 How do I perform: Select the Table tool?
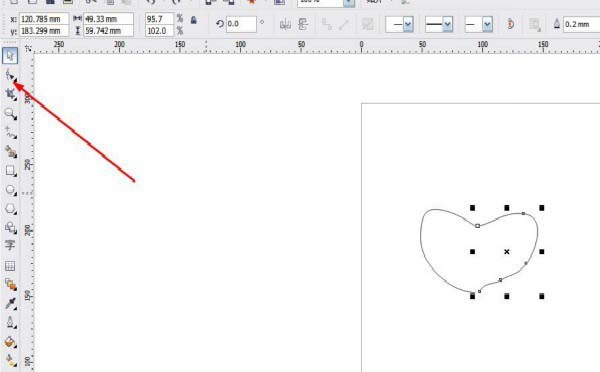coord(10,265)
